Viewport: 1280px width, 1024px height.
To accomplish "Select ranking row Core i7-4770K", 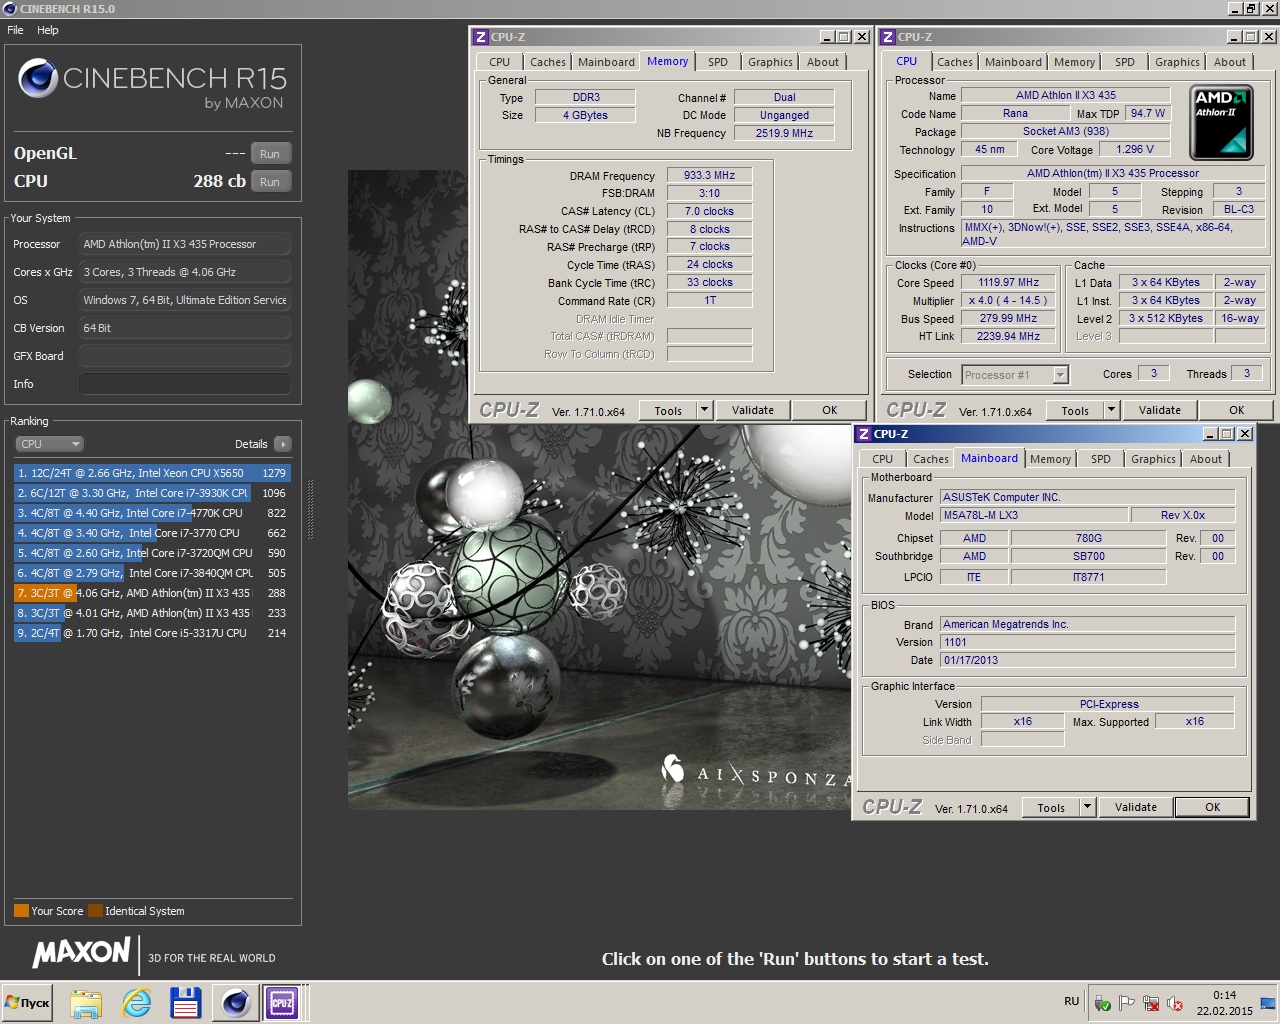I will pos(152,513).
